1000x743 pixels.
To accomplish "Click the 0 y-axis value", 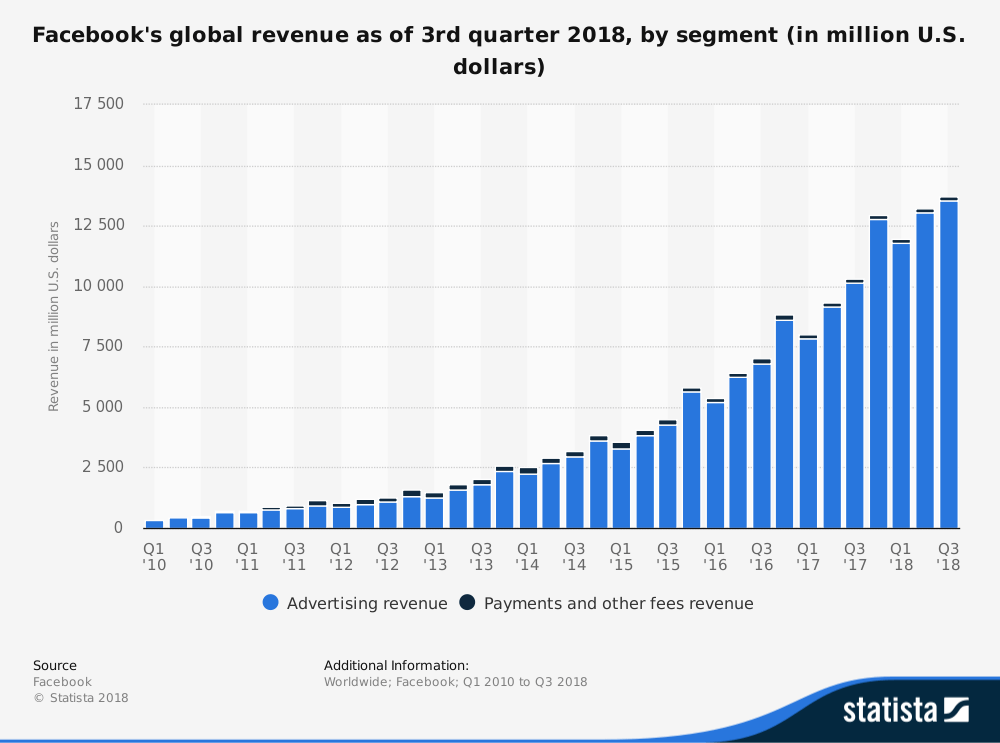I will point(119,527).
